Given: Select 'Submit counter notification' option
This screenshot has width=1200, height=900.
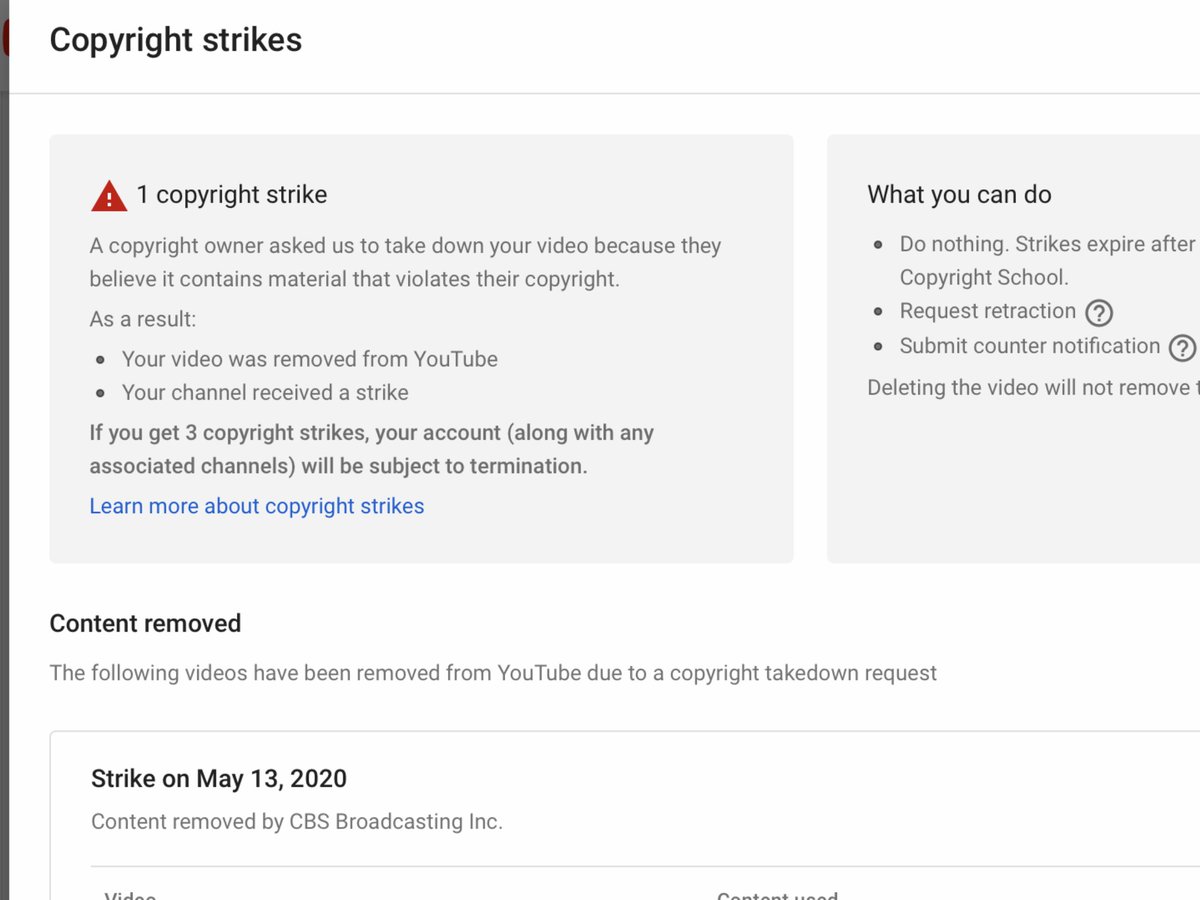Looking at the screenshot, I should tap(1030, 346).
